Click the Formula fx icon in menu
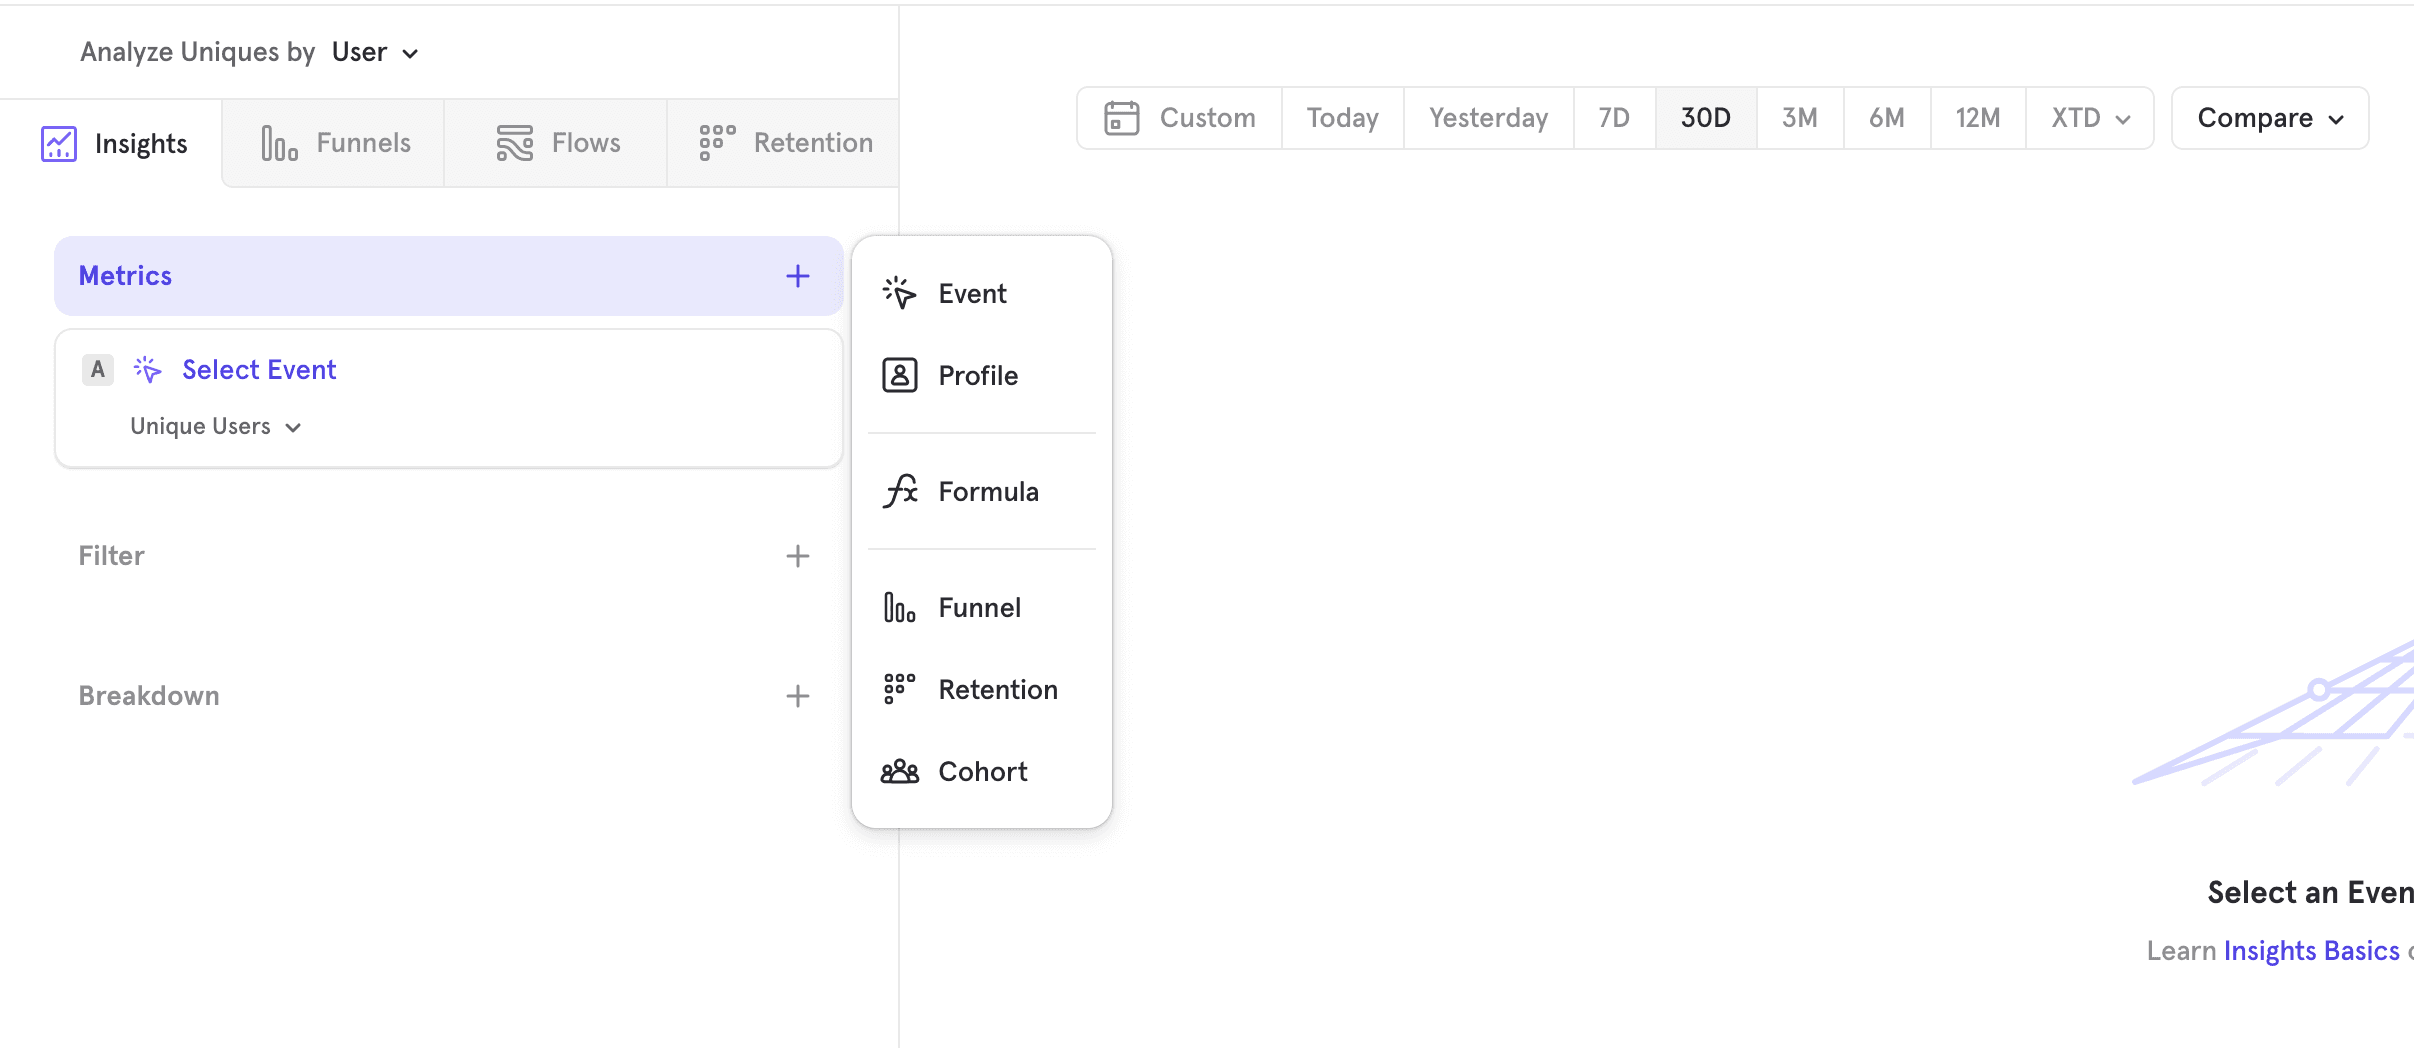 pyautogui.click(x=900, y=491)
